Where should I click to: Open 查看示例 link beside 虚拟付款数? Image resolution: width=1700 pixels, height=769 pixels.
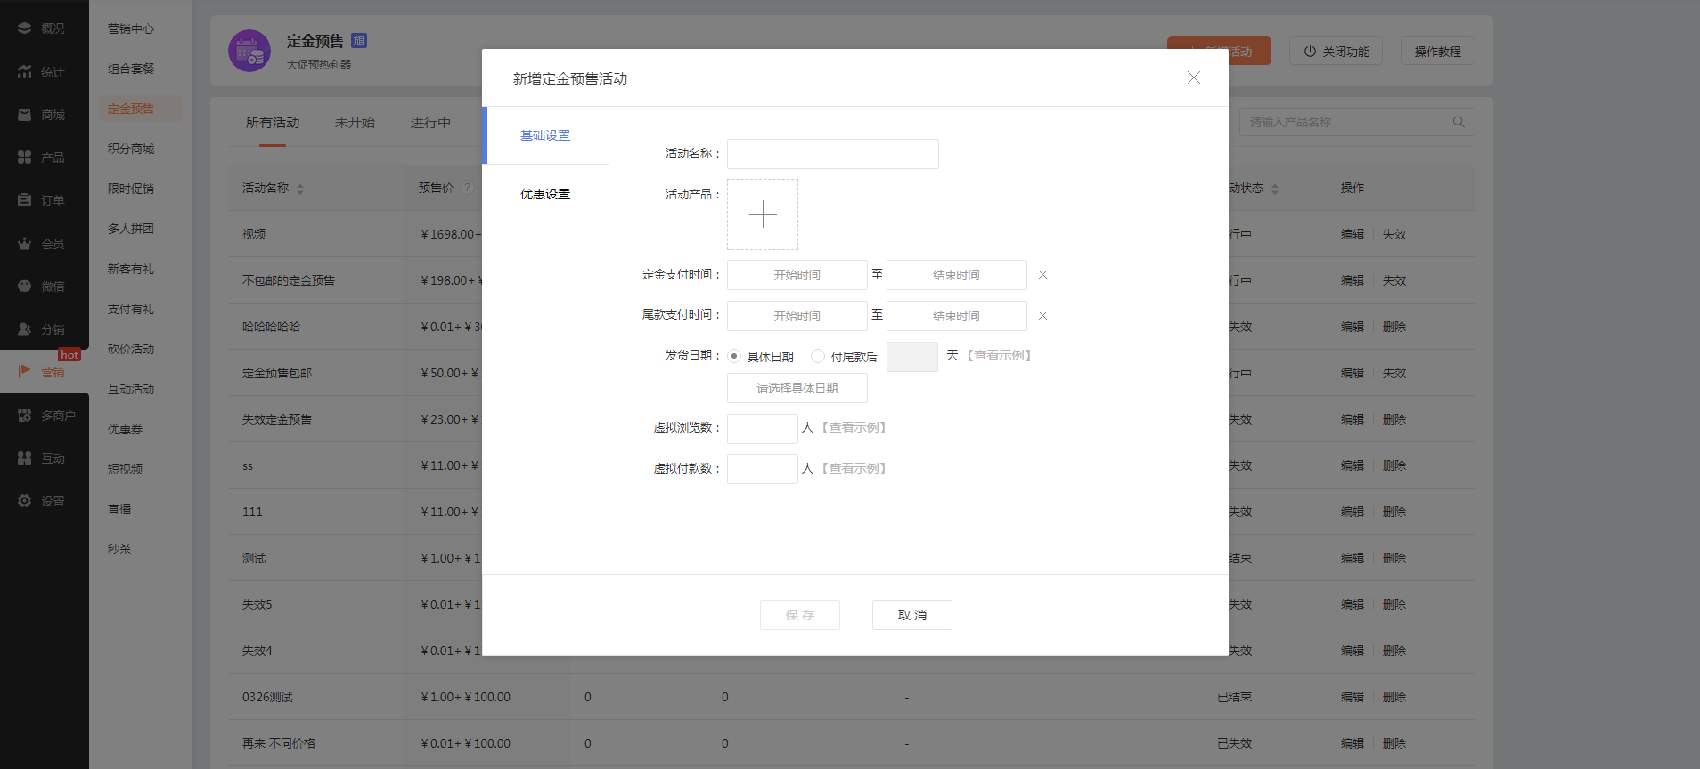[854, 469]
